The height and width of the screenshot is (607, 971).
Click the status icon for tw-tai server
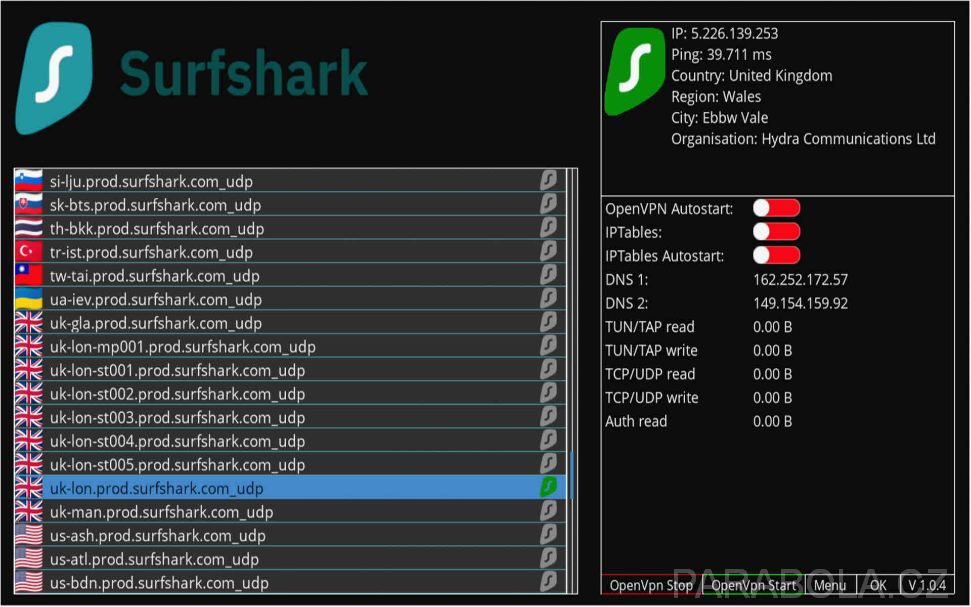pyautogui.click(x=548, y=274)
